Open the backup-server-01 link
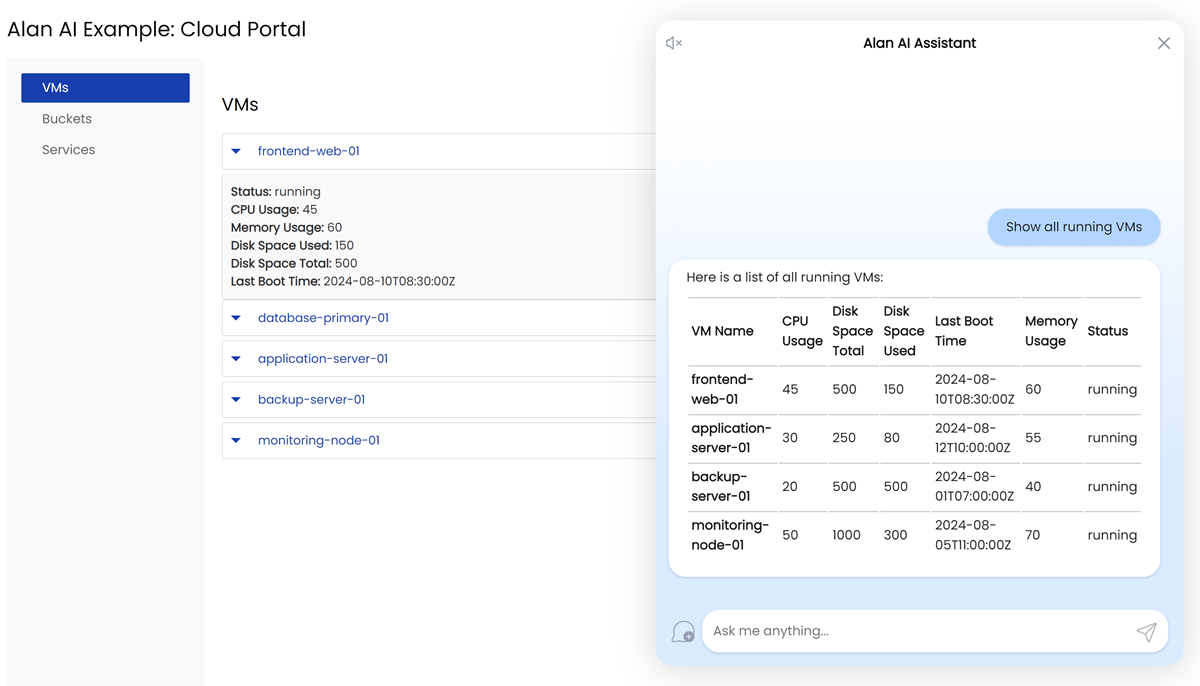The height and width of the screenshot is (686, 1200). 313,399
